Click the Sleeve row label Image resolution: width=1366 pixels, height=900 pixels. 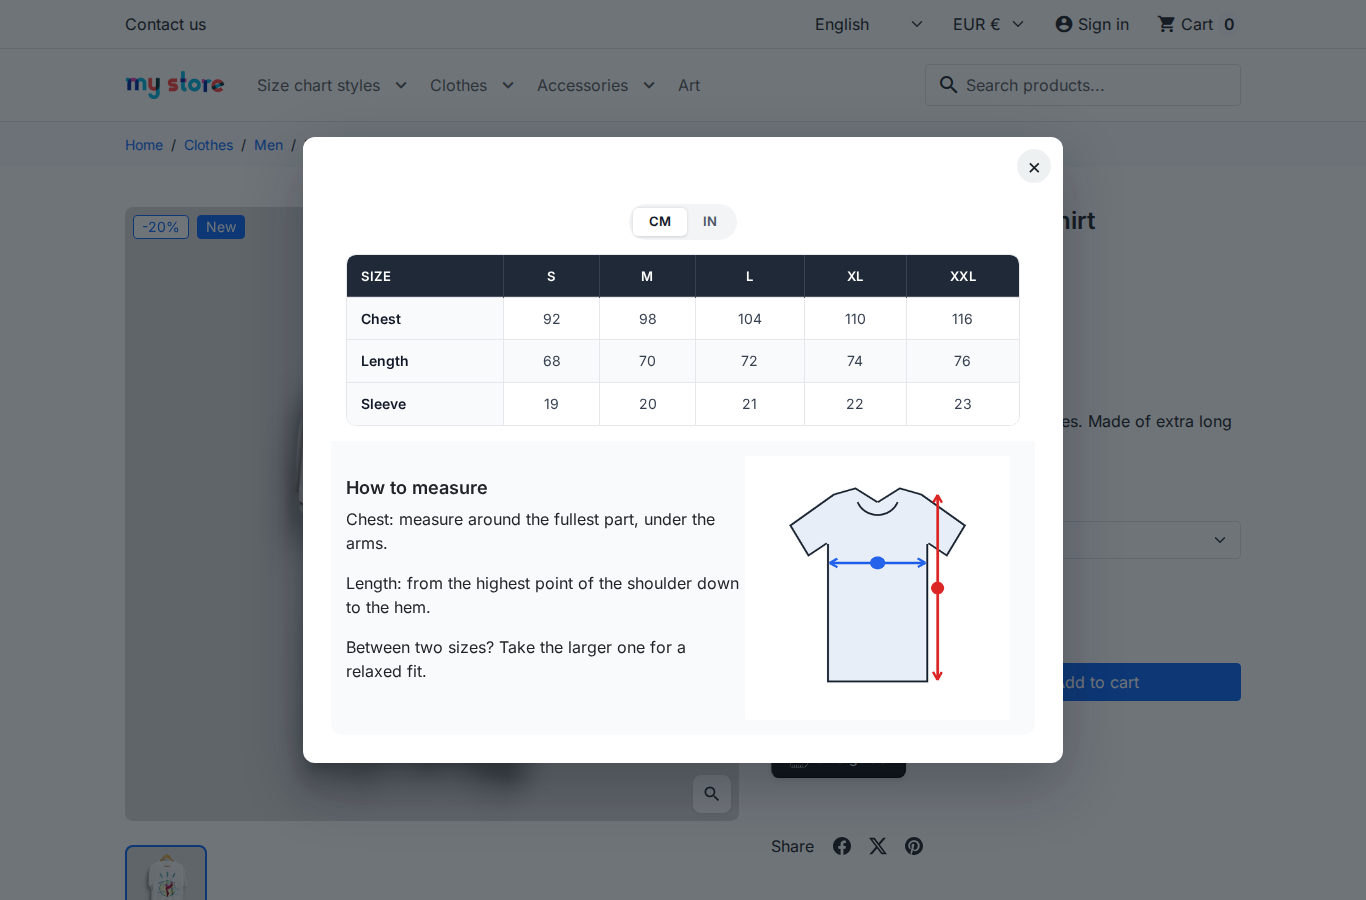383,404
